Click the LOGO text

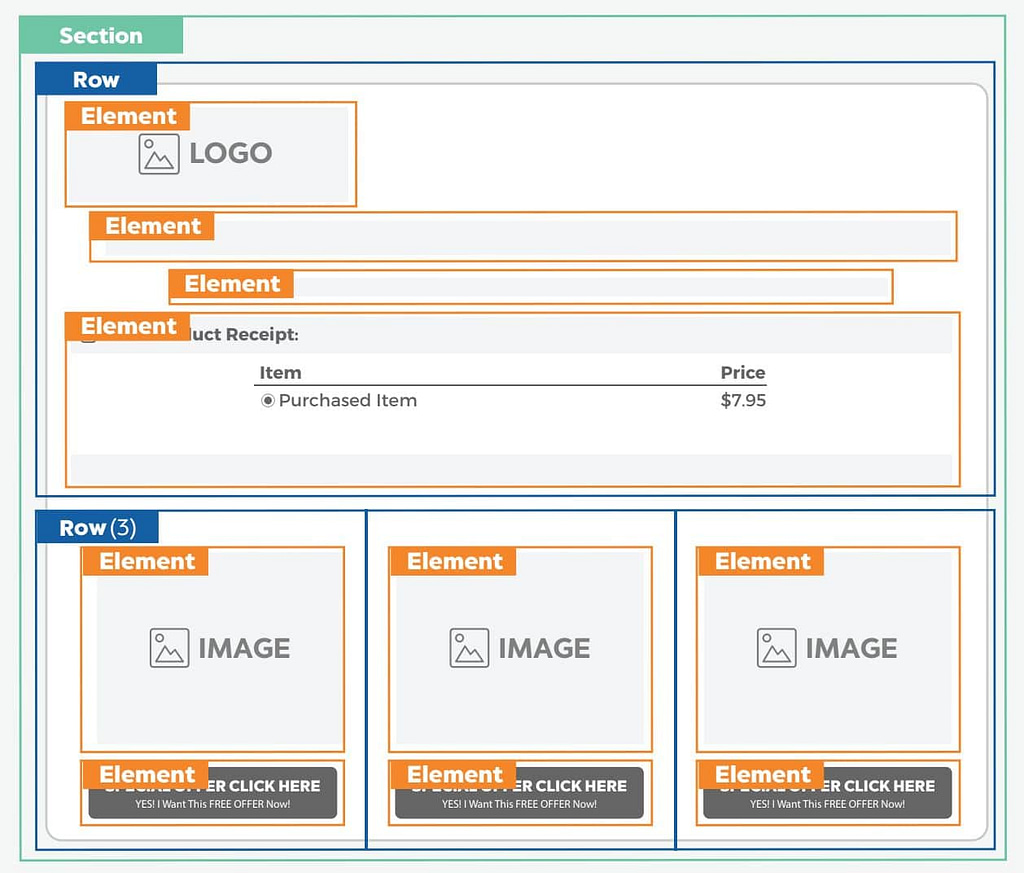coord(231,153)
